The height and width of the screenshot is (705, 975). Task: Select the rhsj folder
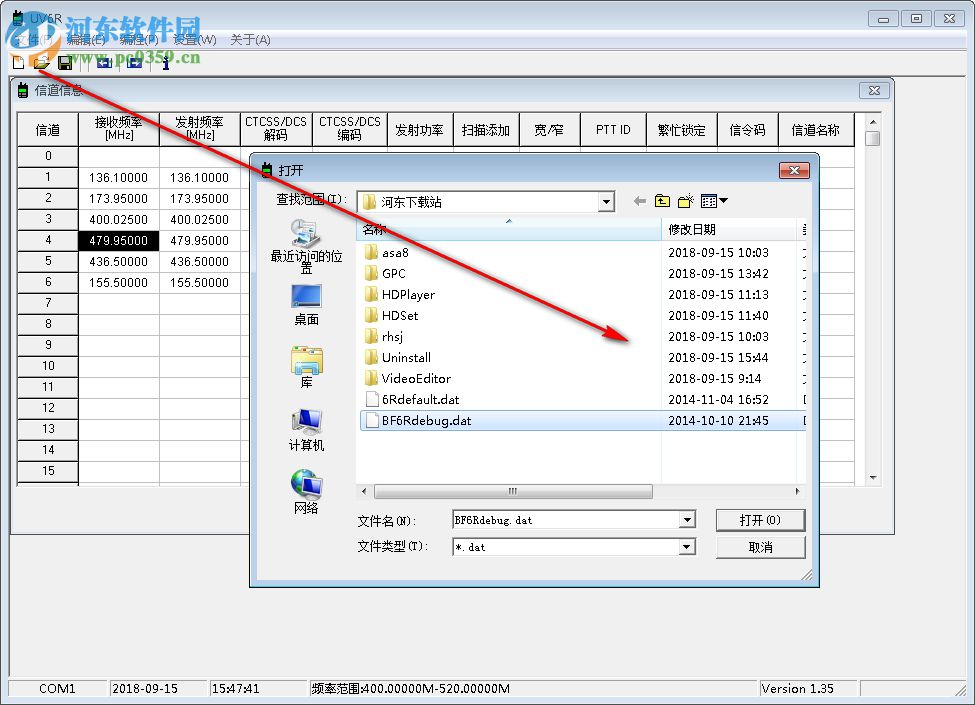[x=384, y=336]
